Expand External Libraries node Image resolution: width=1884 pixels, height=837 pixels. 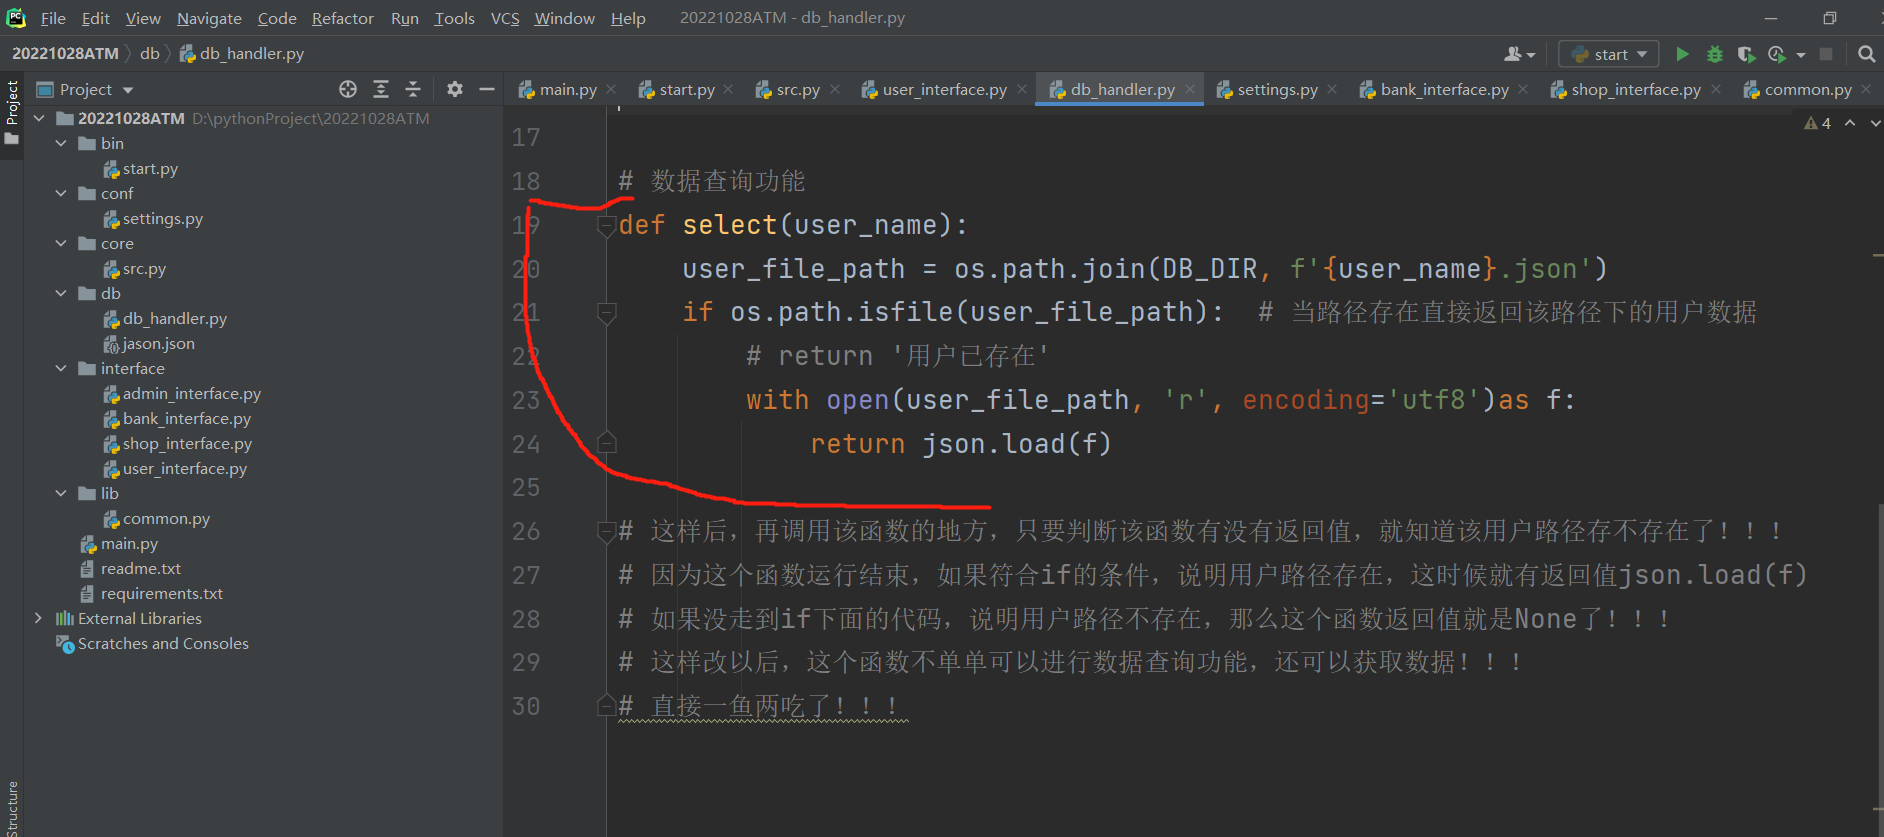tap(39, 618)
